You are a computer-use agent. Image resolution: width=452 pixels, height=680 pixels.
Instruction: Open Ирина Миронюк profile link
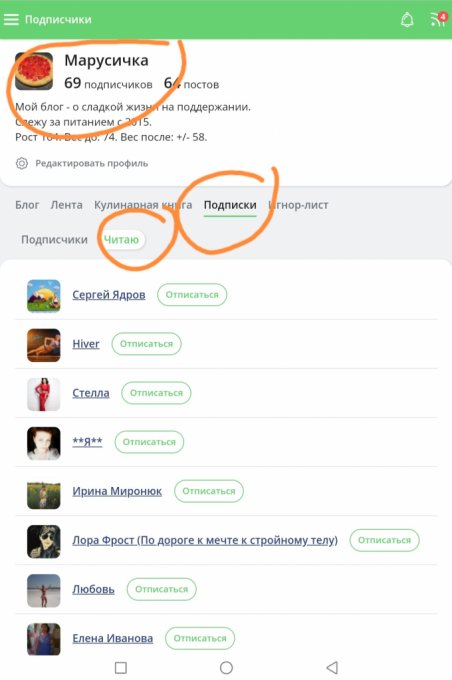[x=117, y=491]
